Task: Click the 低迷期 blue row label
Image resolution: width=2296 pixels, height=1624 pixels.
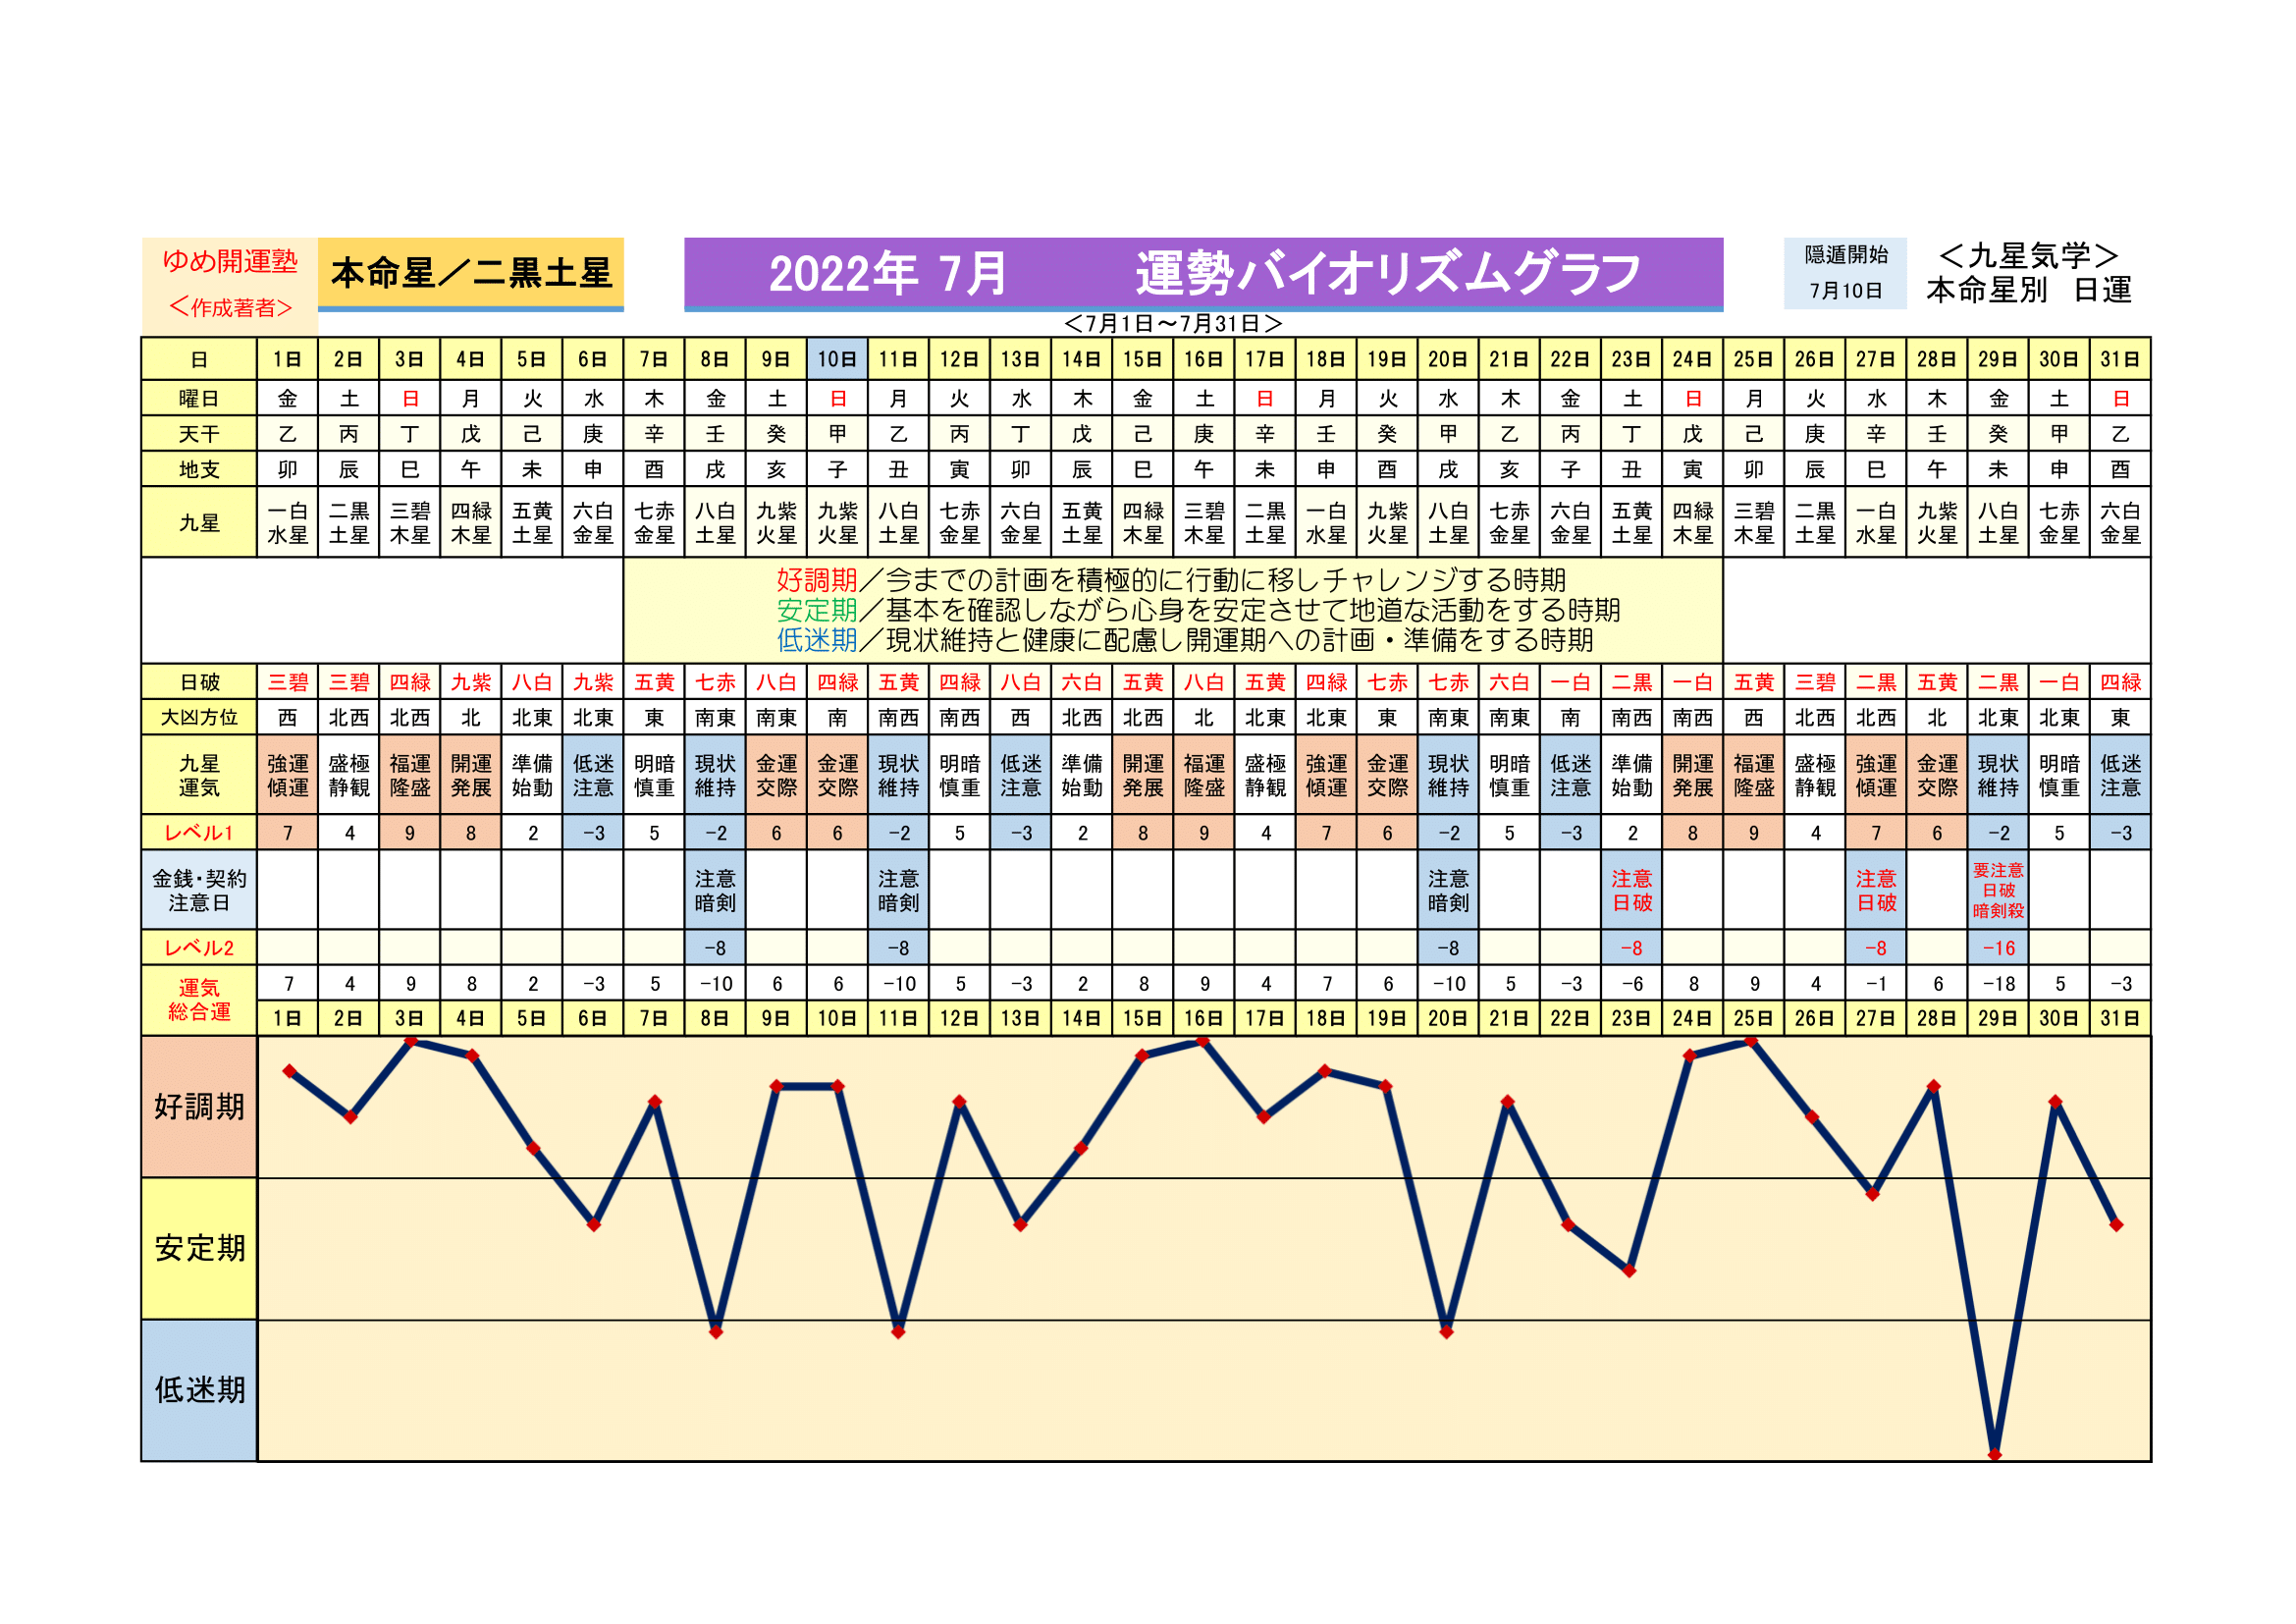Action: (199, 1390)
